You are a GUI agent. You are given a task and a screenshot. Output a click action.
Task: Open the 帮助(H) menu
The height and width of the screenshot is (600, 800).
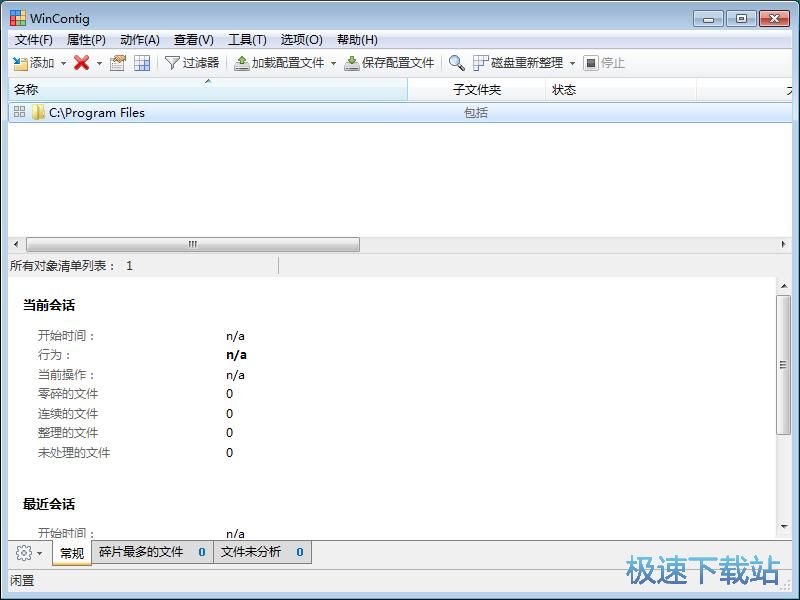(357, 40)
